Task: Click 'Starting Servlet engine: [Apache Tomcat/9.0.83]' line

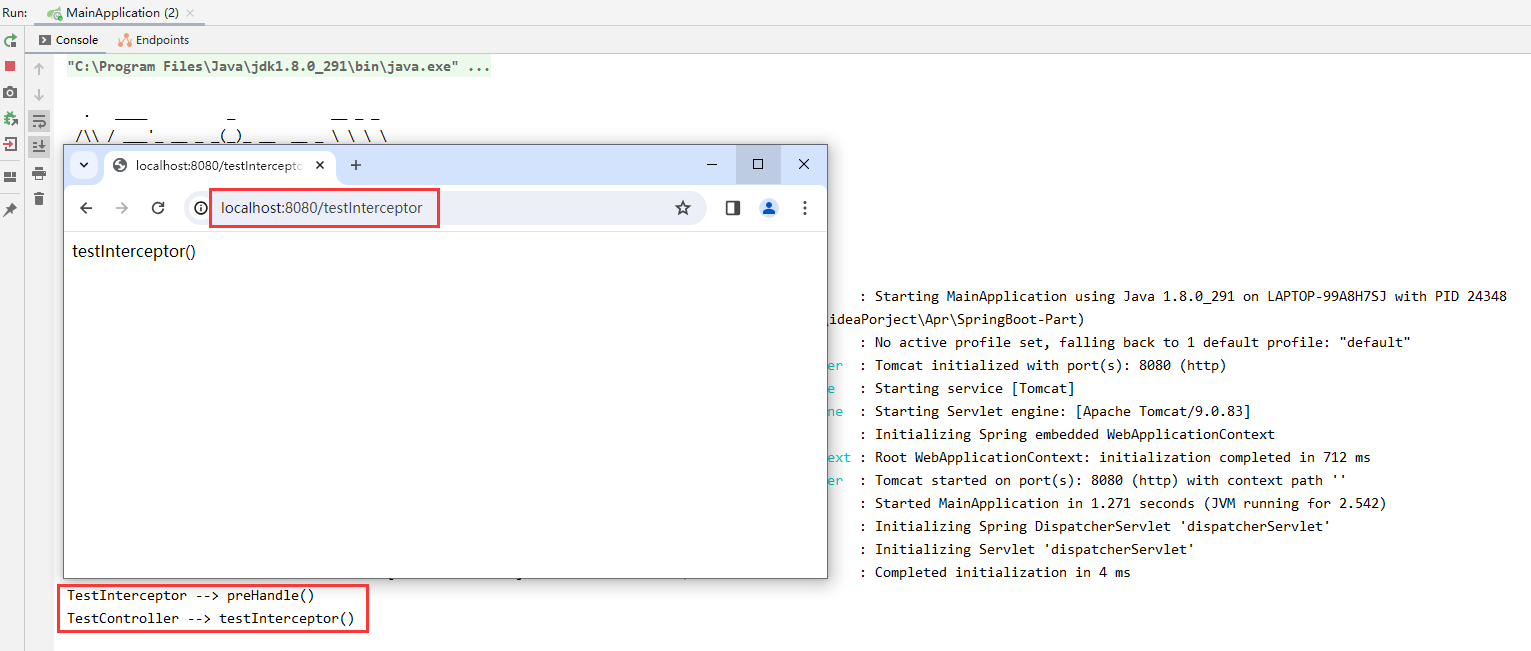Action: point(1062,412)
